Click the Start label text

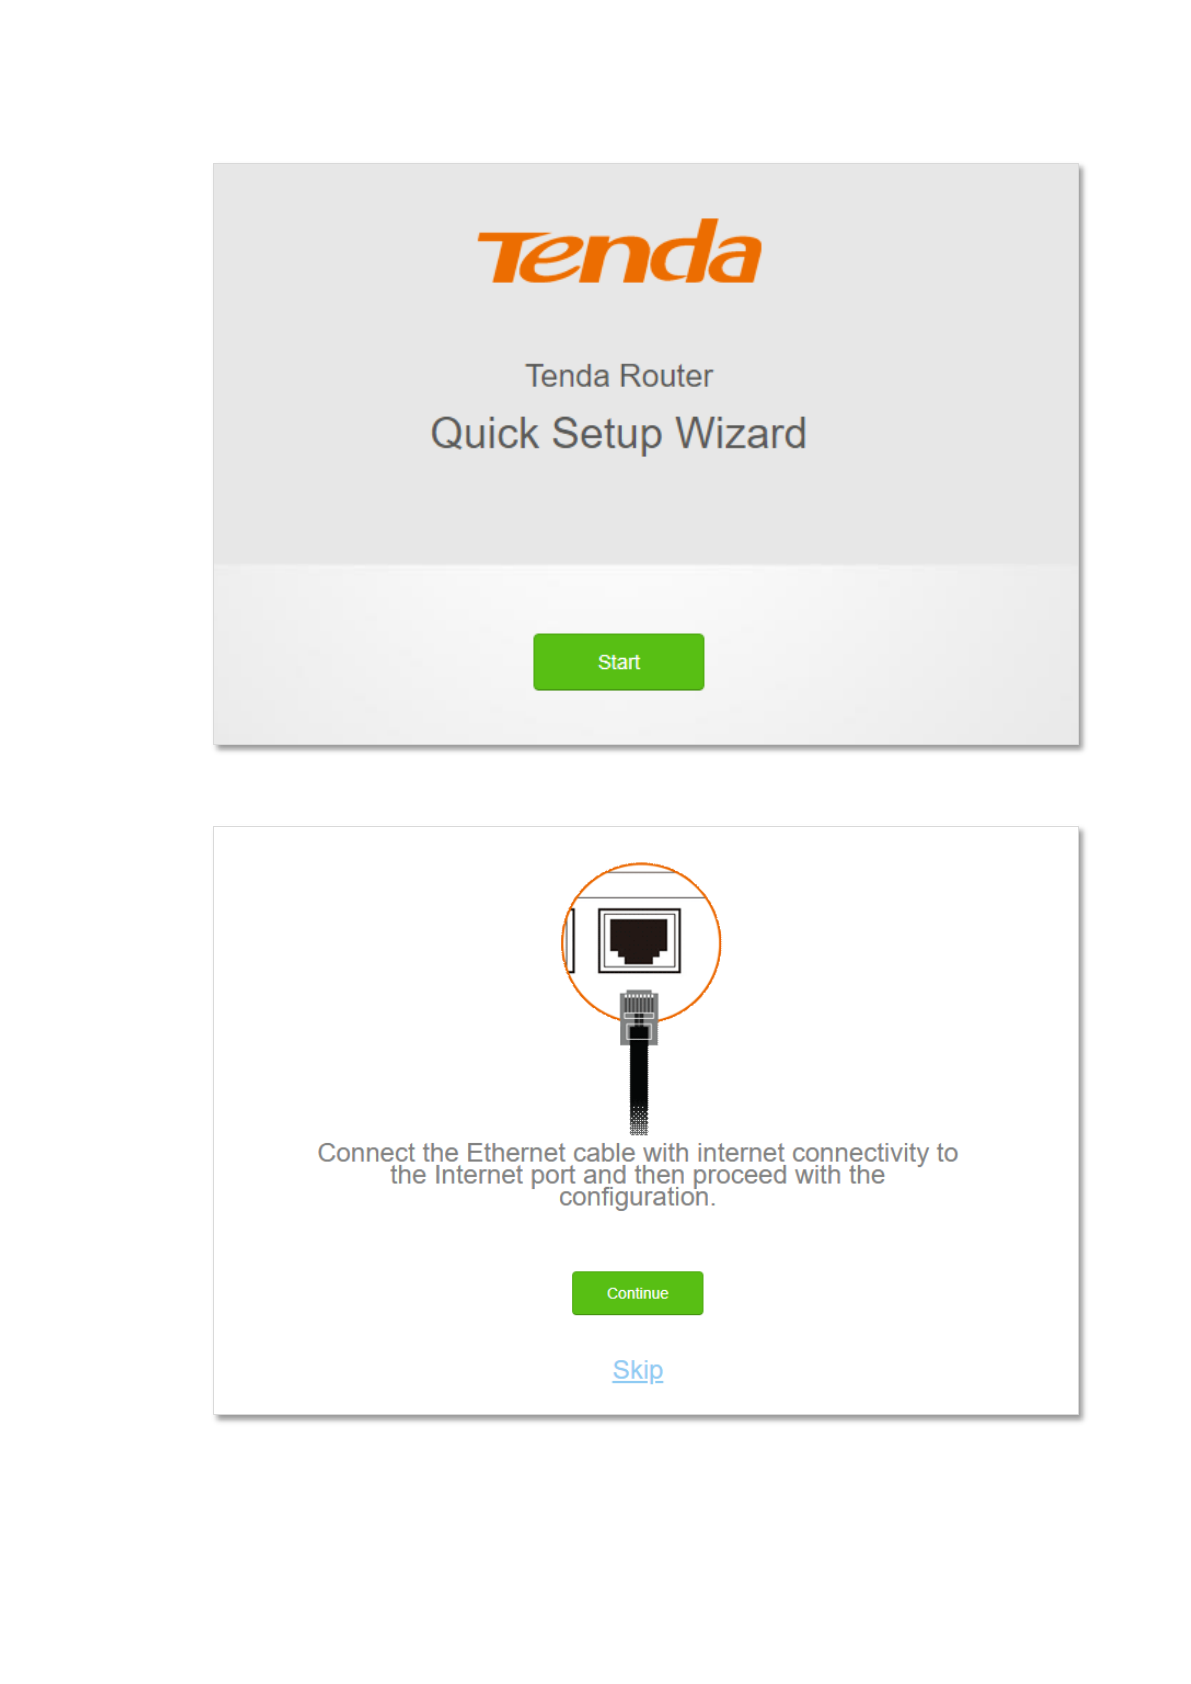tap(619, 662)
